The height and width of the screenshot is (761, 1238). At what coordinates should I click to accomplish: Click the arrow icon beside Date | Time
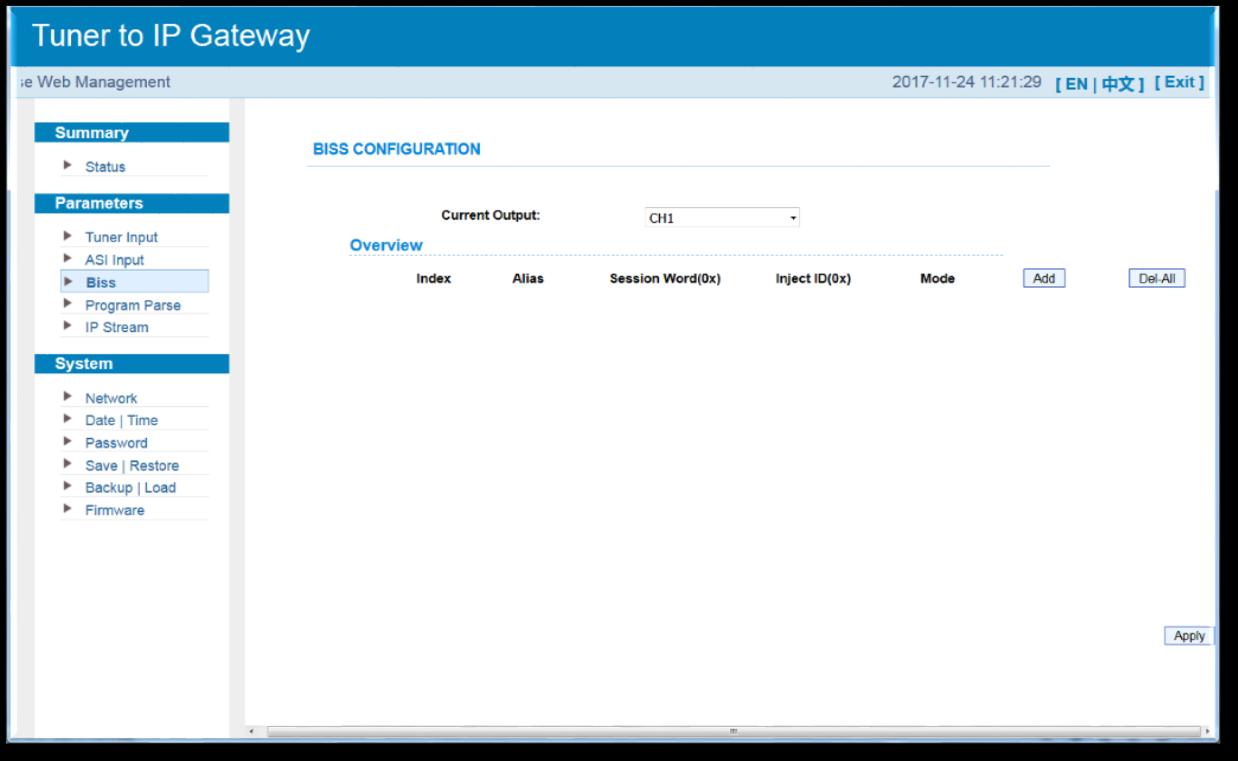click(67, 419)
